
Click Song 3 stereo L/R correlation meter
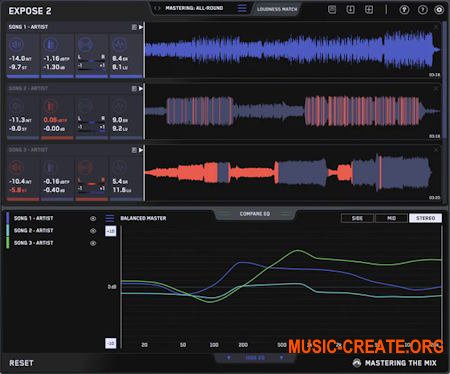click(x=91, y=185)
